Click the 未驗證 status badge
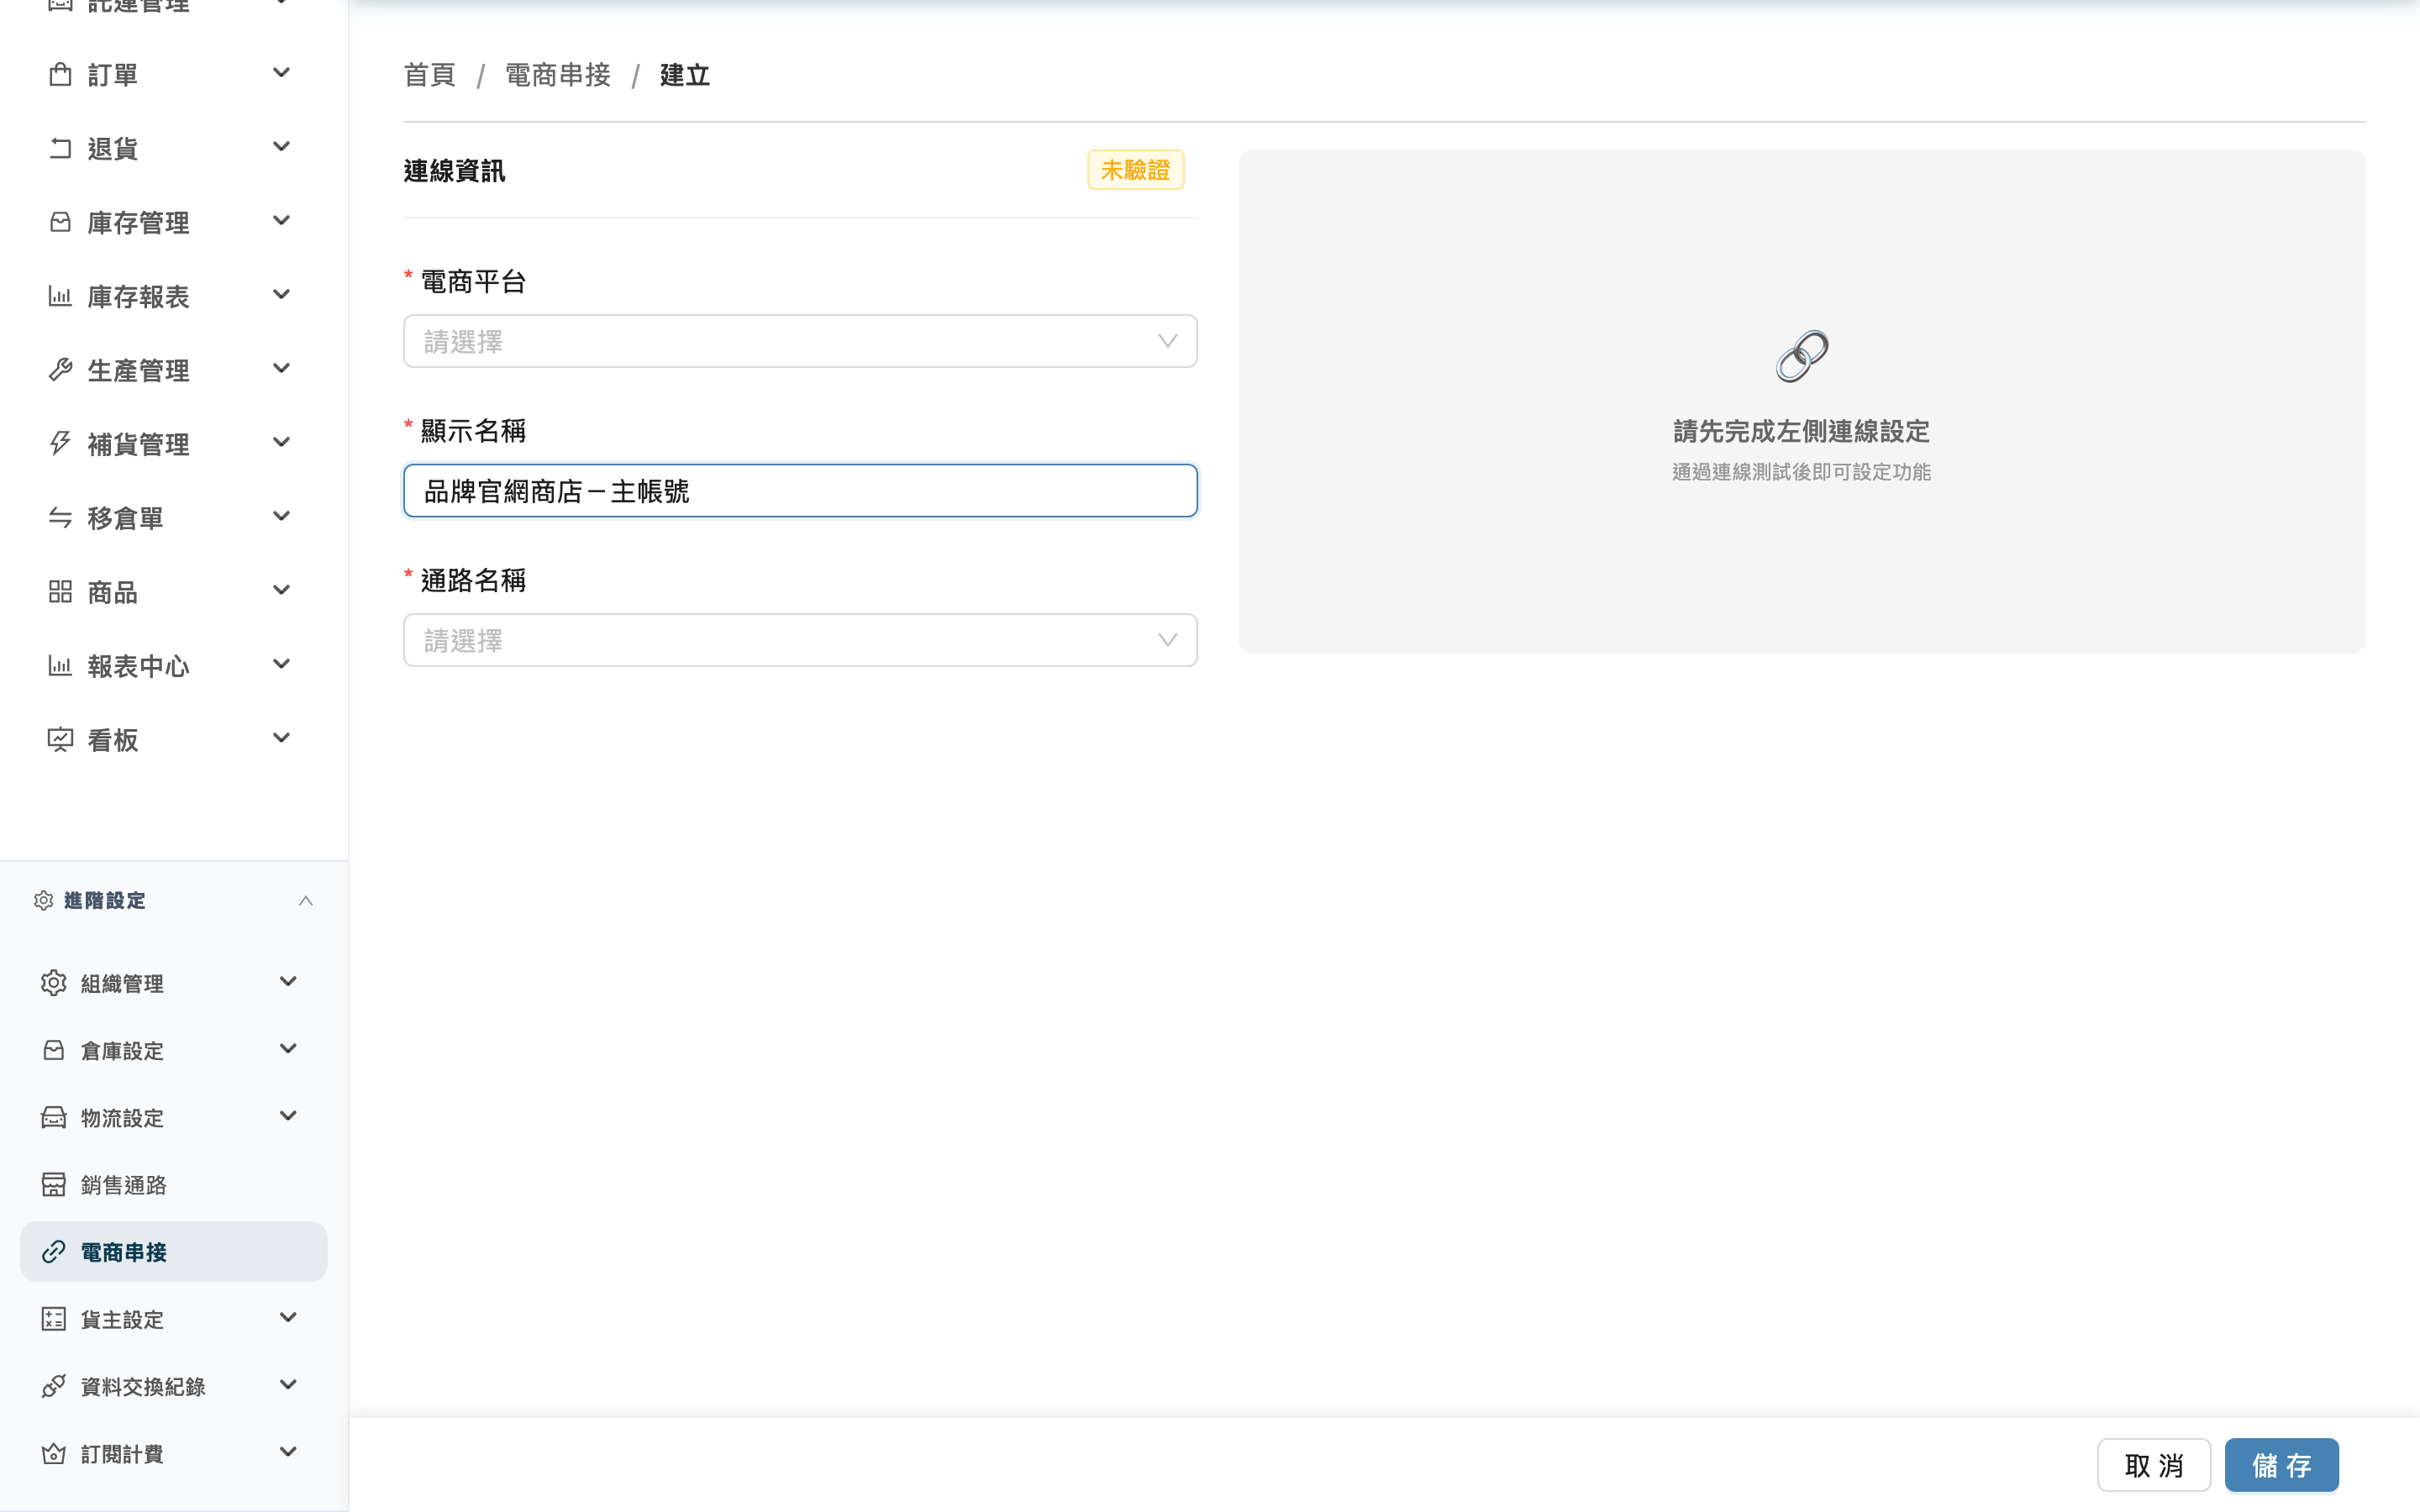The height and width of the screenshot is (1512, 2420). 1135,170
